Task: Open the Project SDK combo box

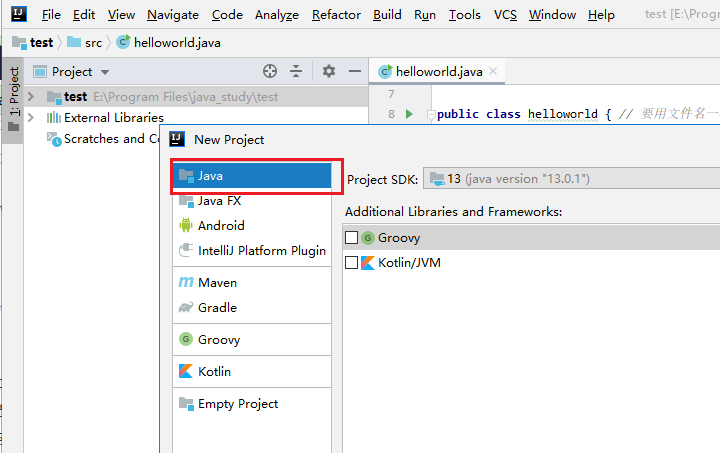Action: click(572, 178)
